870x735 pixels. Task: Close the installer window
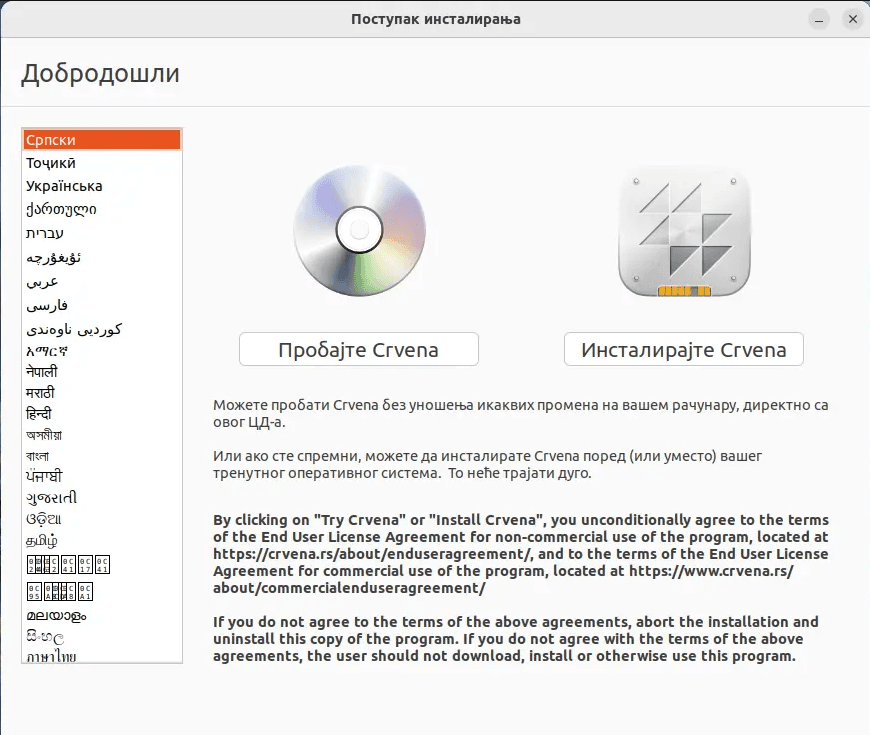click(853, 19)
